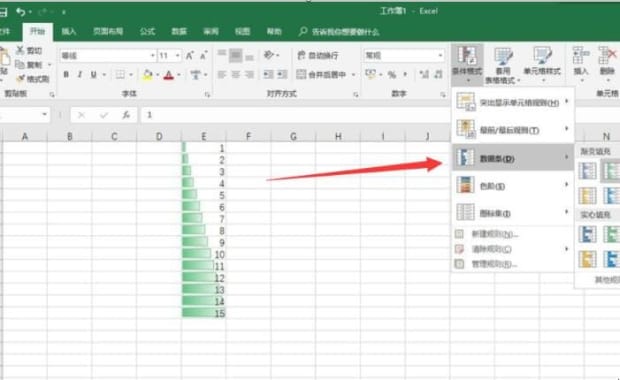Image resolution: width=620 pixels, height=380 pixels.
Task: Toggle Bold formatting
Action: click(x=66, y=74)
